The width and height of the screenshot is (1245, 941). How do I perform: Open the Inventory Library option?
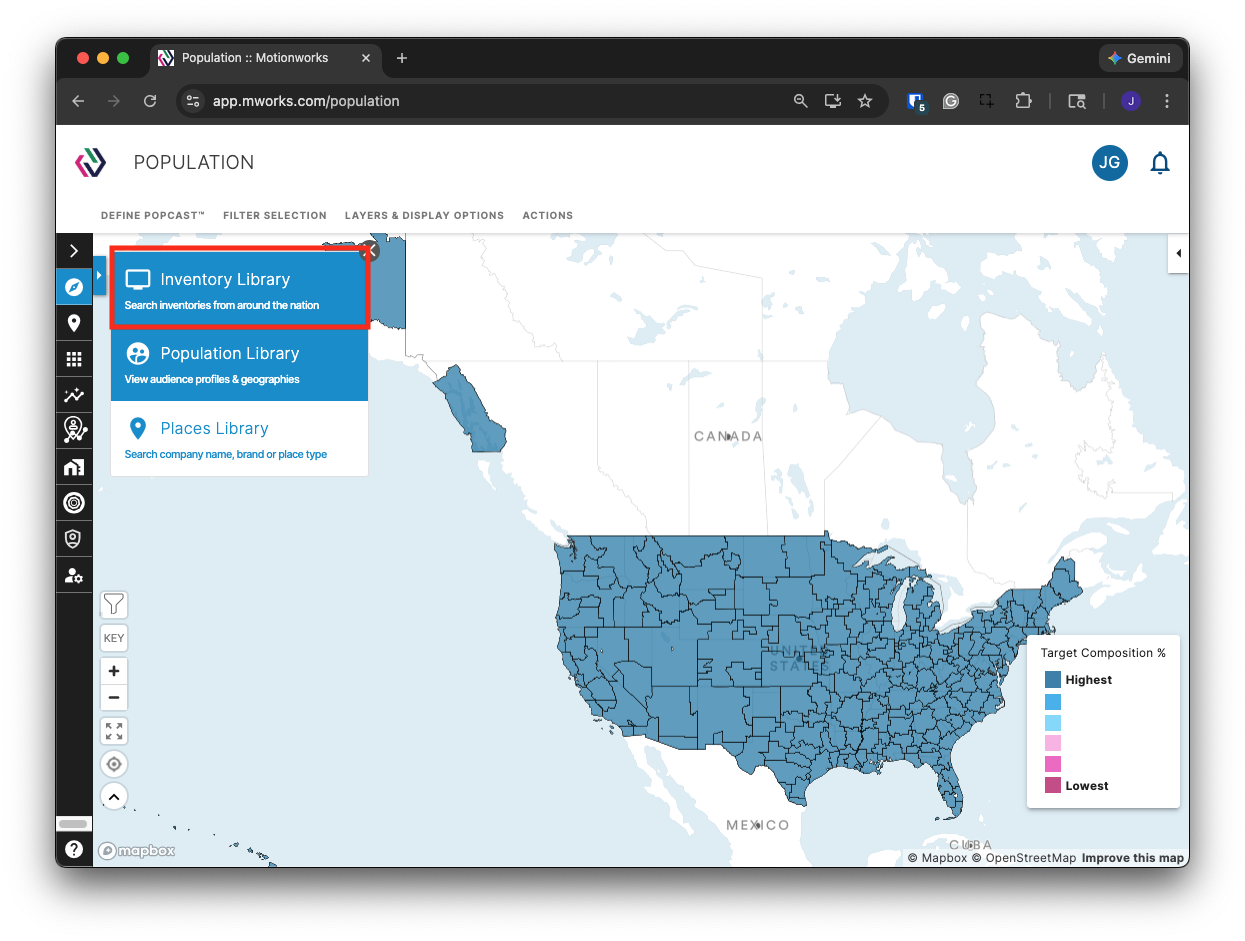[x=240, y=290]
